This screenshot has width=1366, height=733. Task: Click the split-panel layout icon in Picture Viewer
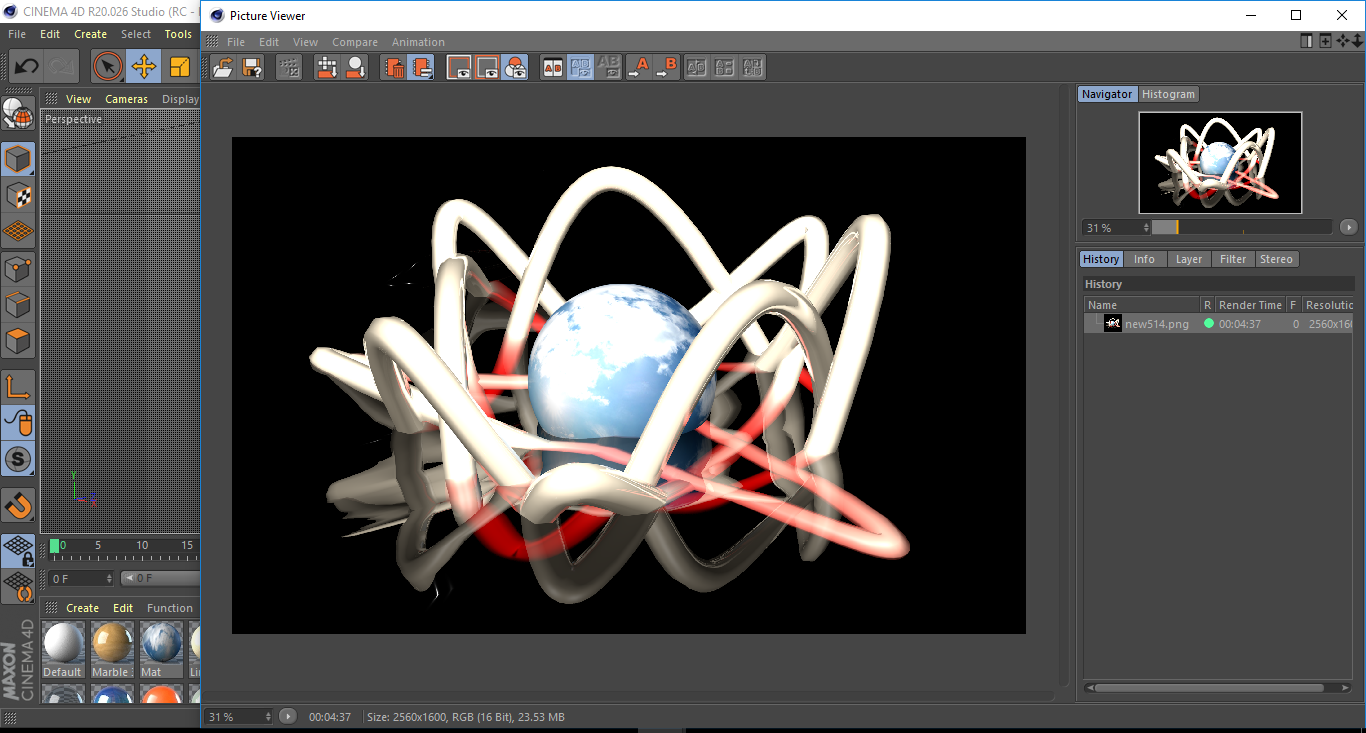pos(1307,41)
